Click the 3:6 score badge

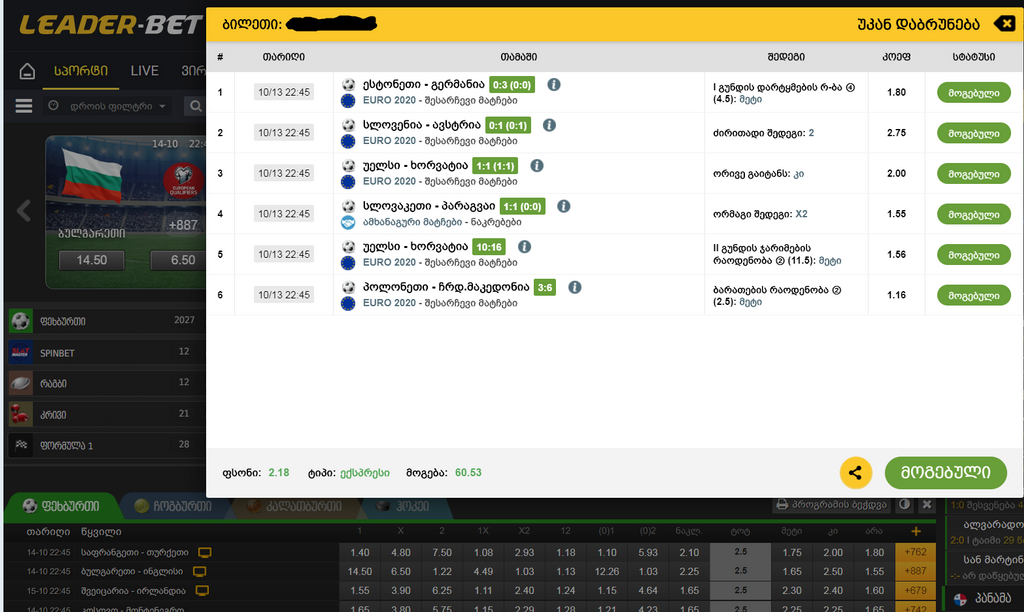pyautogui.click(x=545, y=287)
